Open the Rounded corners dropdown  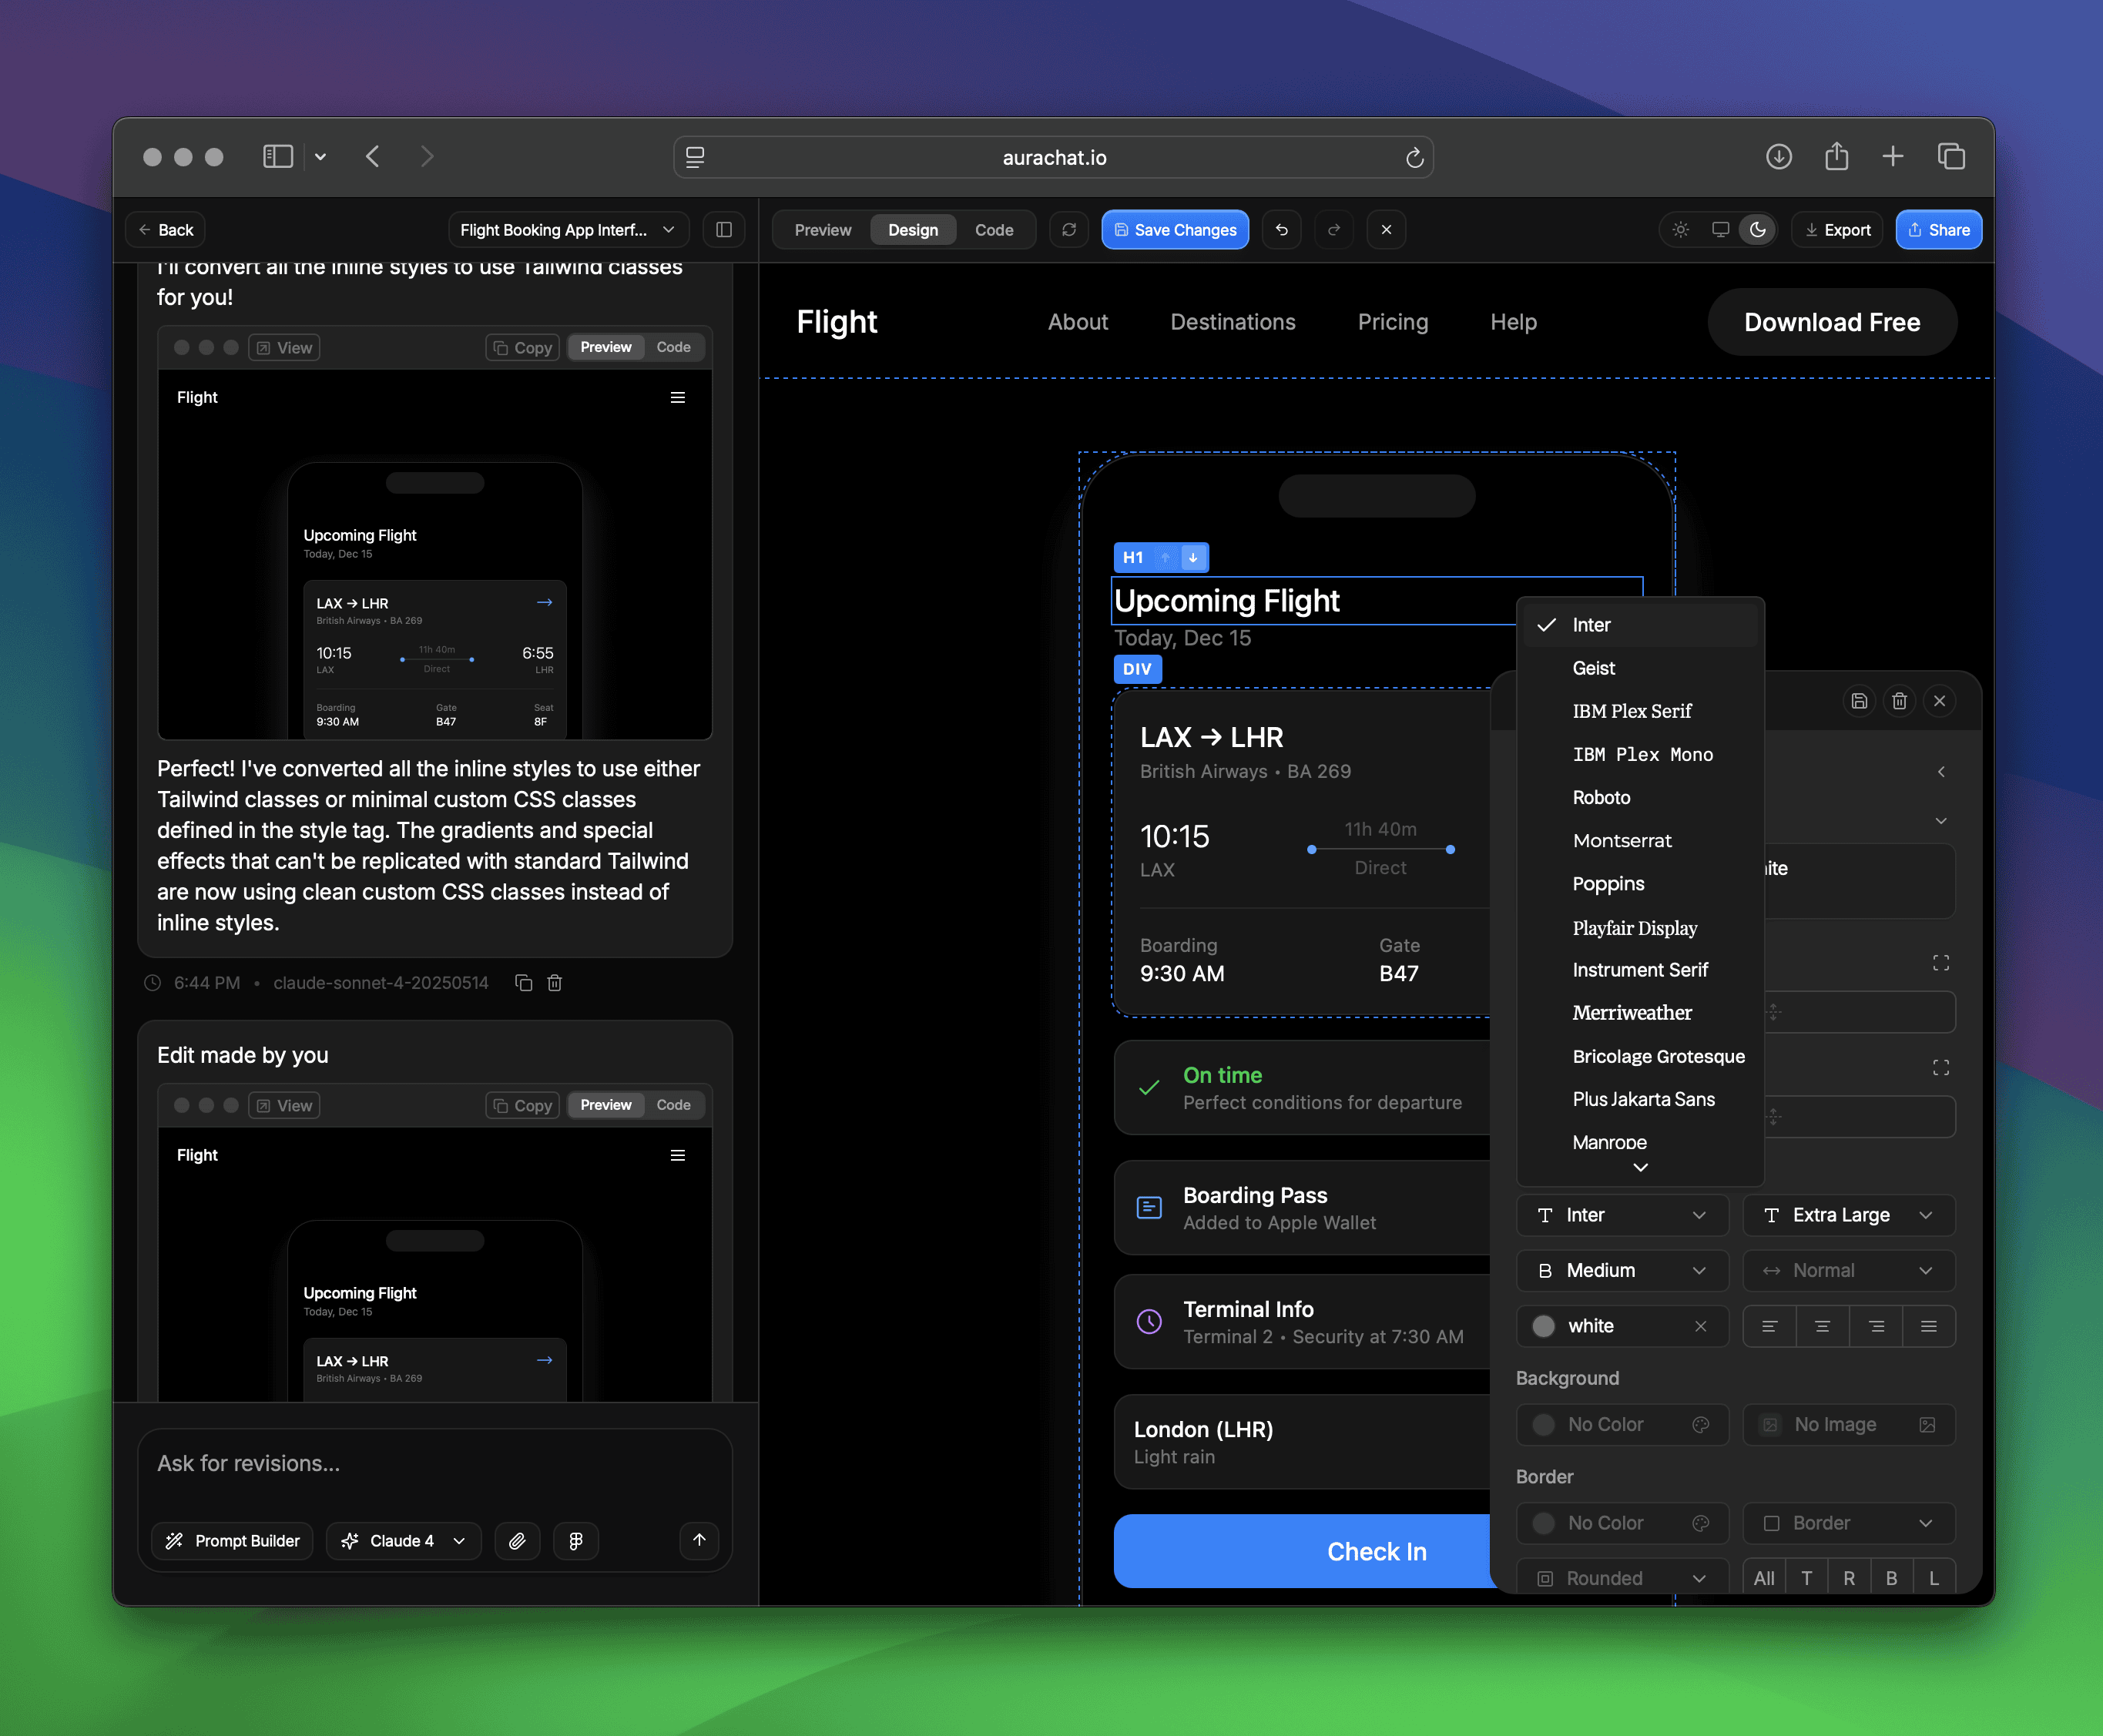[x=1622, y=1578]
